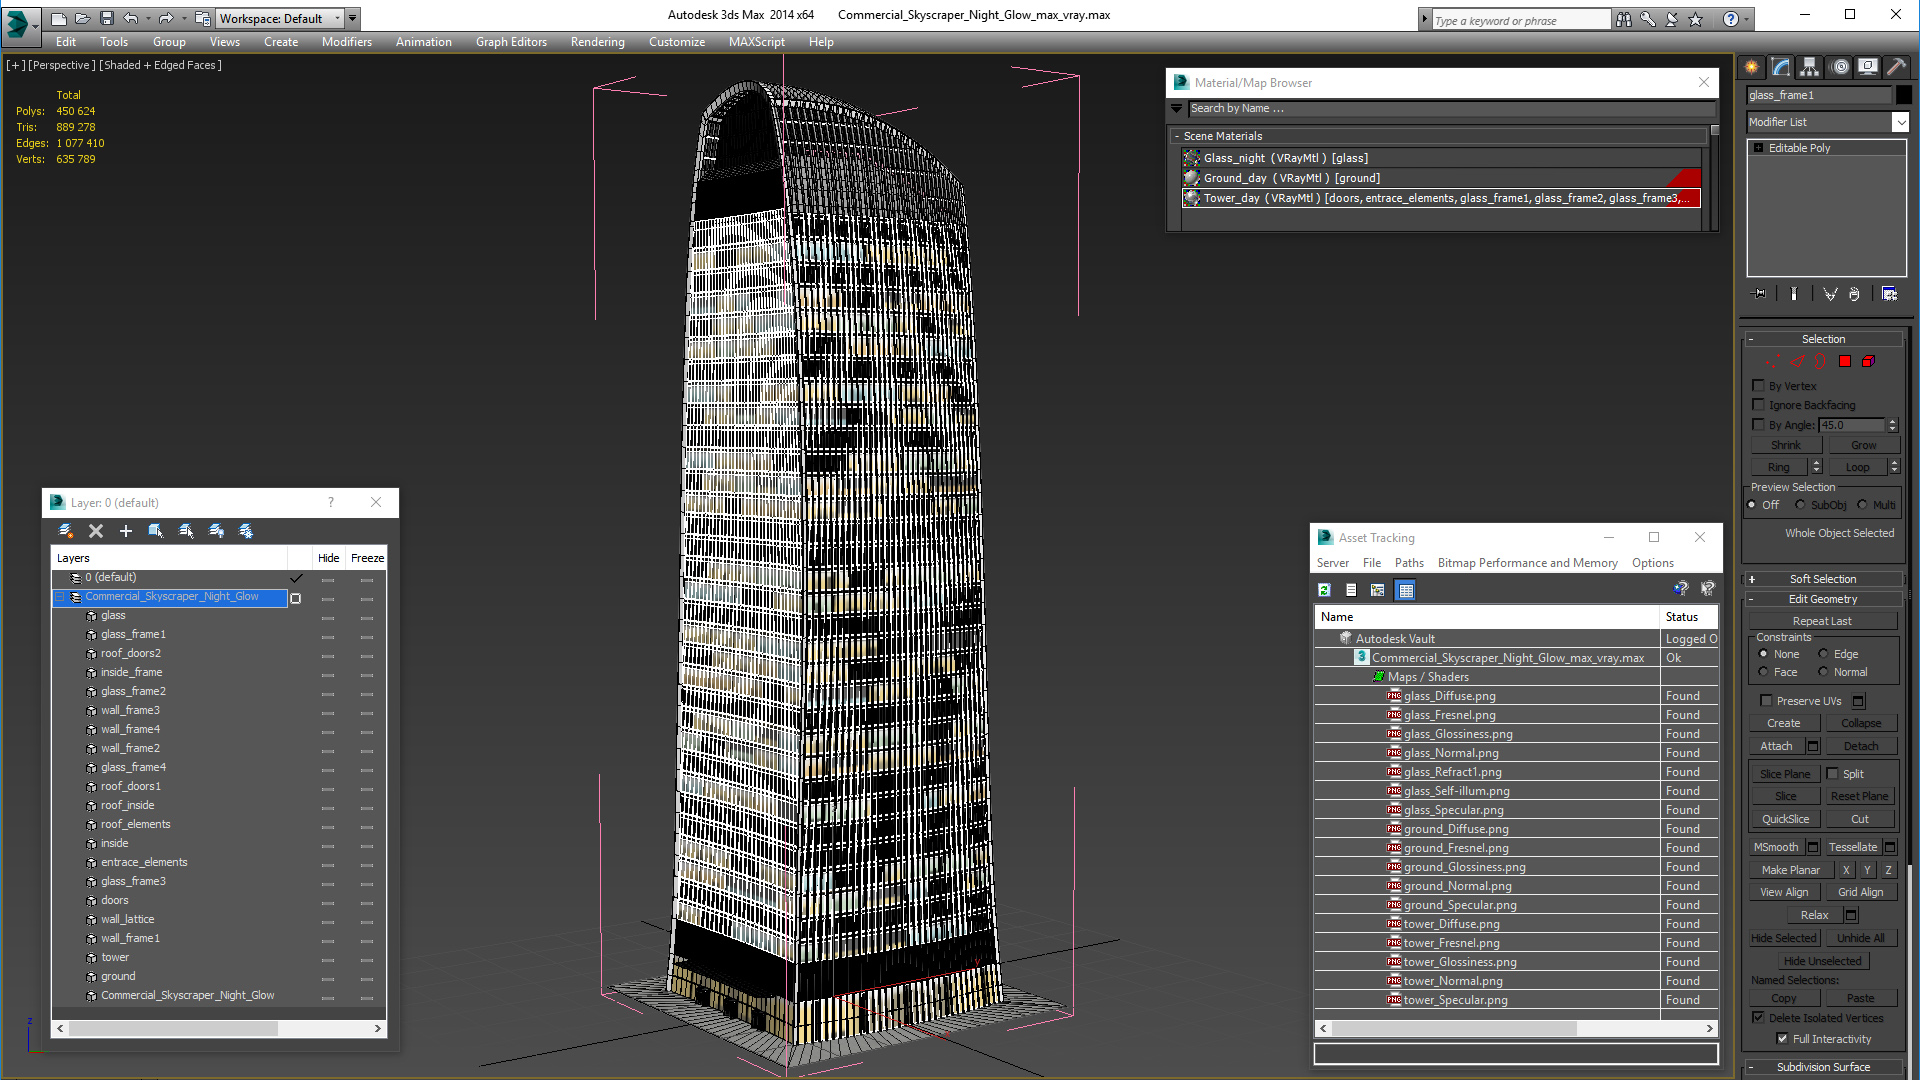Select Element sub-object level icon
Viewport: 1920px width, 1080px height.
pyautogui.click(x=1868, y=361)
